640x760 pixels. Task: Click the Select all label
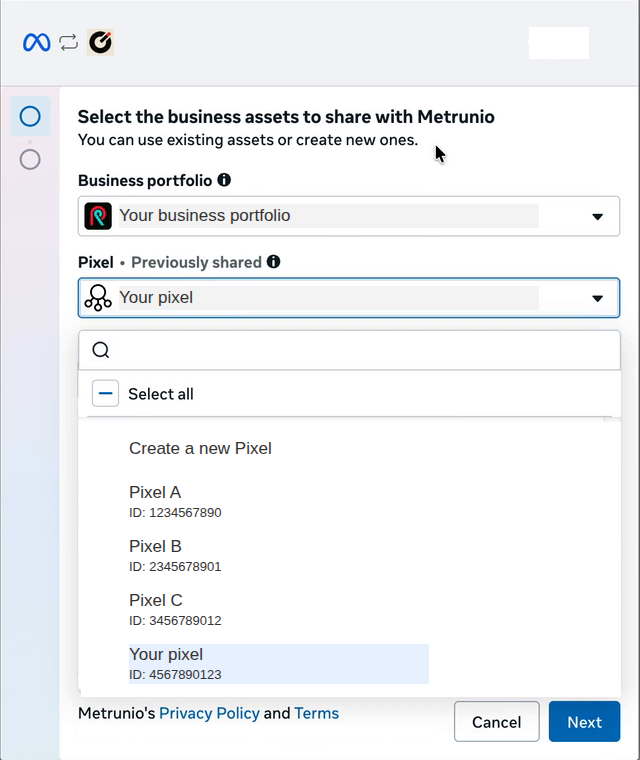click(x=161, y=394)
